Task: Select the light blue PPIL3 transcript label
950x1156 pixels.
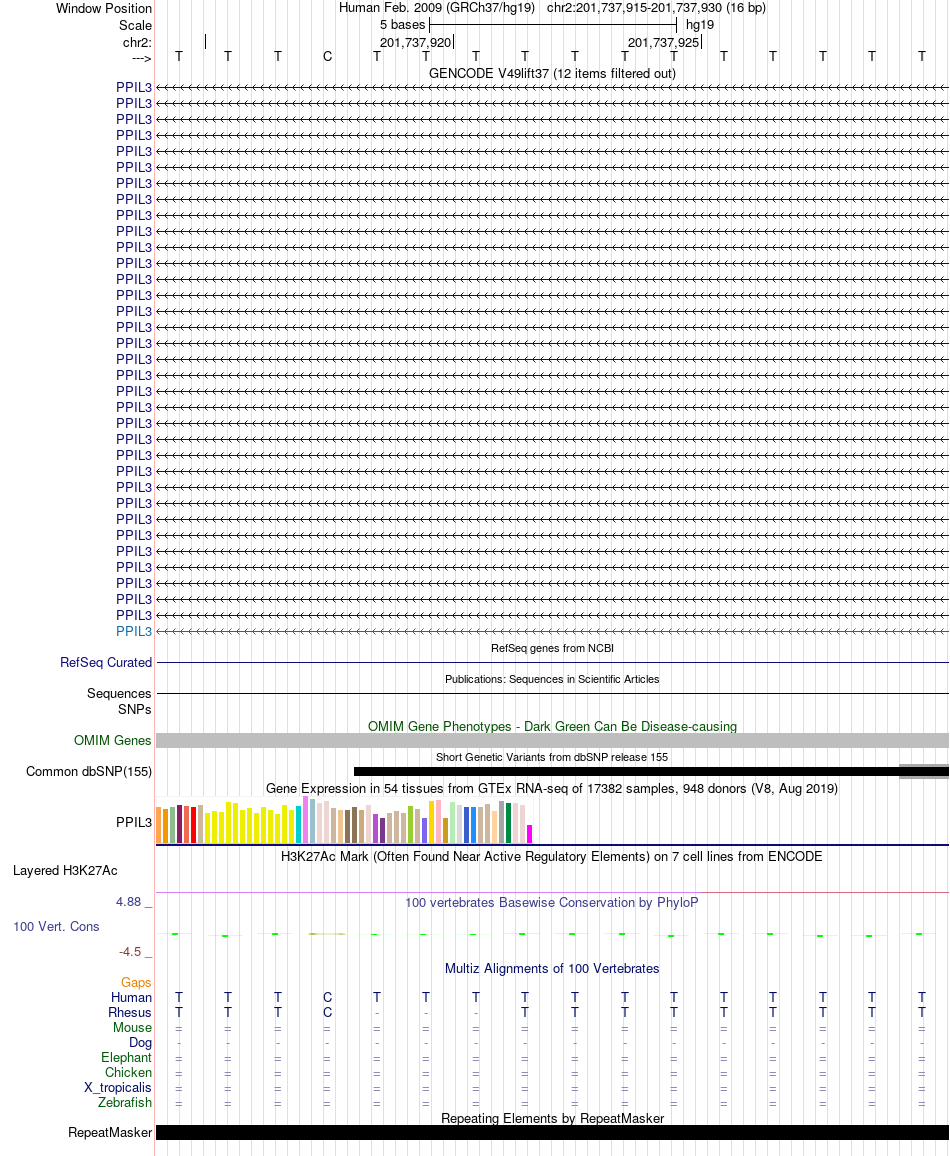Action: click(x=133, y=631)
